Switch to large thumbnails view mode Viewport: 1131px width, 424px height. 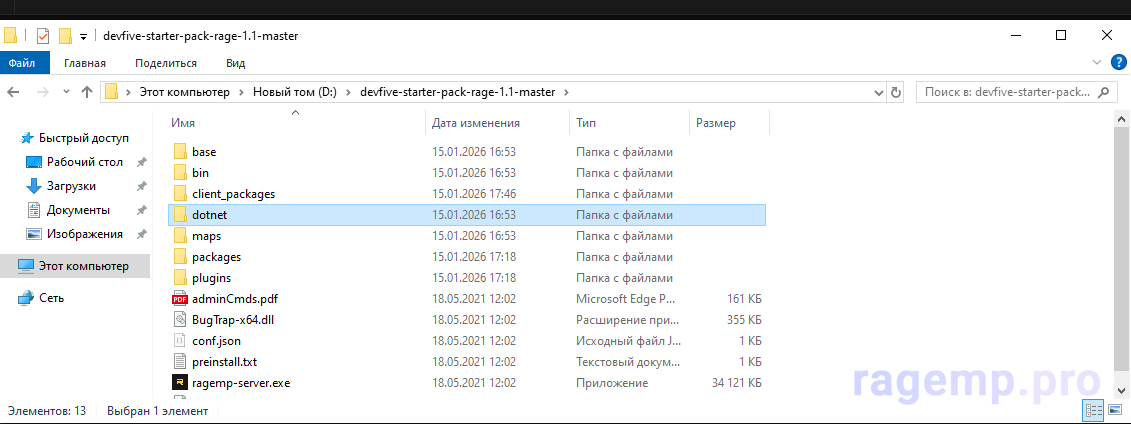(1115, 411)
